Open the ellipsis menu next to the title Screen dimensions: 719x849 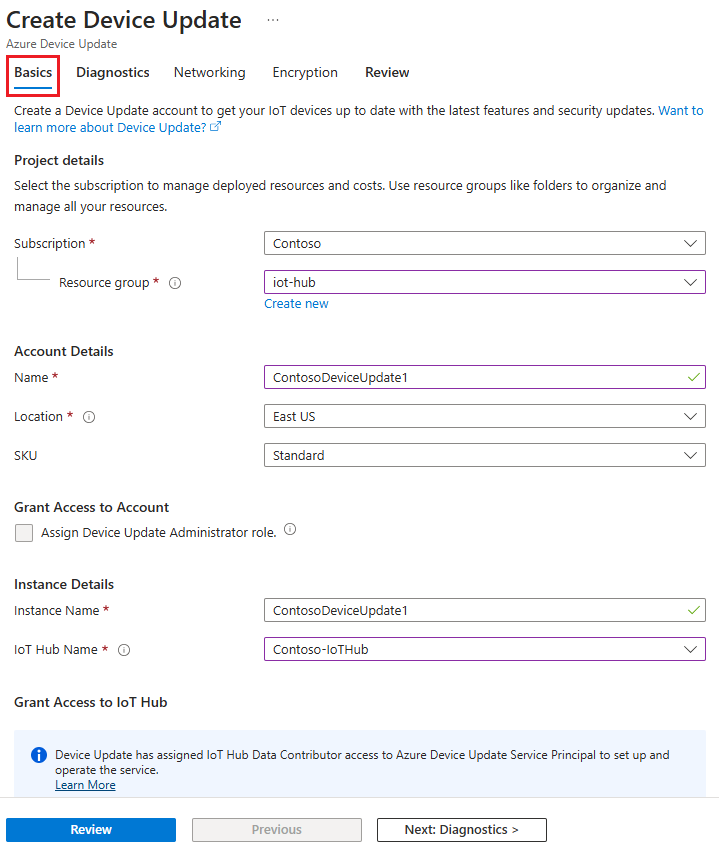[x=273, y=18]
